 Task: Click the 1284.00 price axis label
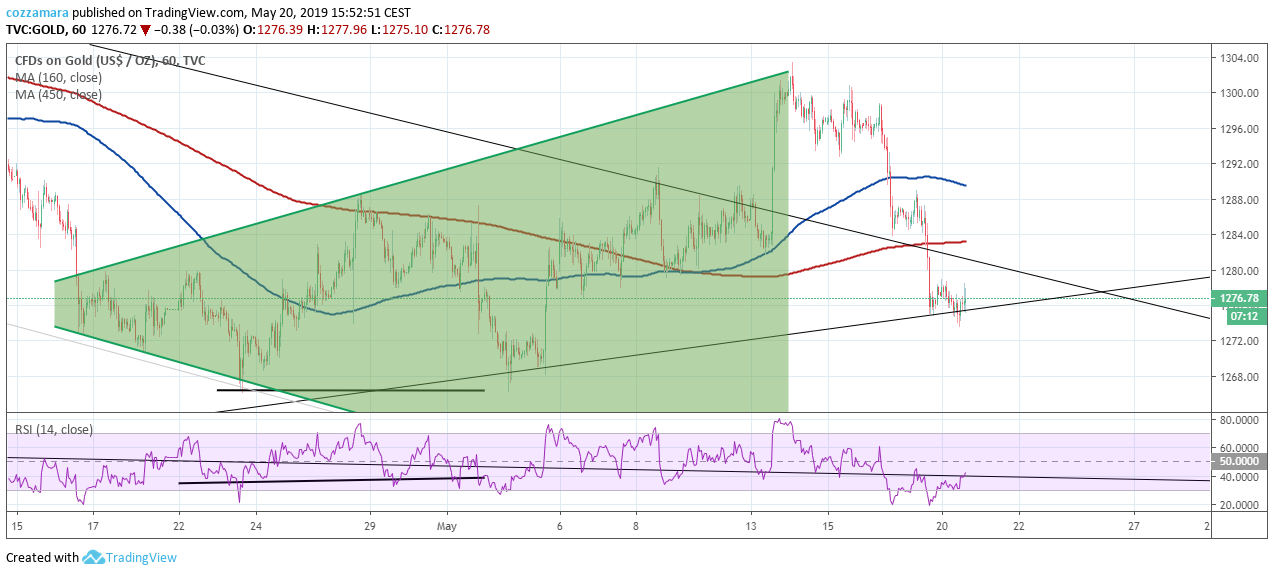pyautogui.click(x=1238, y=236)
